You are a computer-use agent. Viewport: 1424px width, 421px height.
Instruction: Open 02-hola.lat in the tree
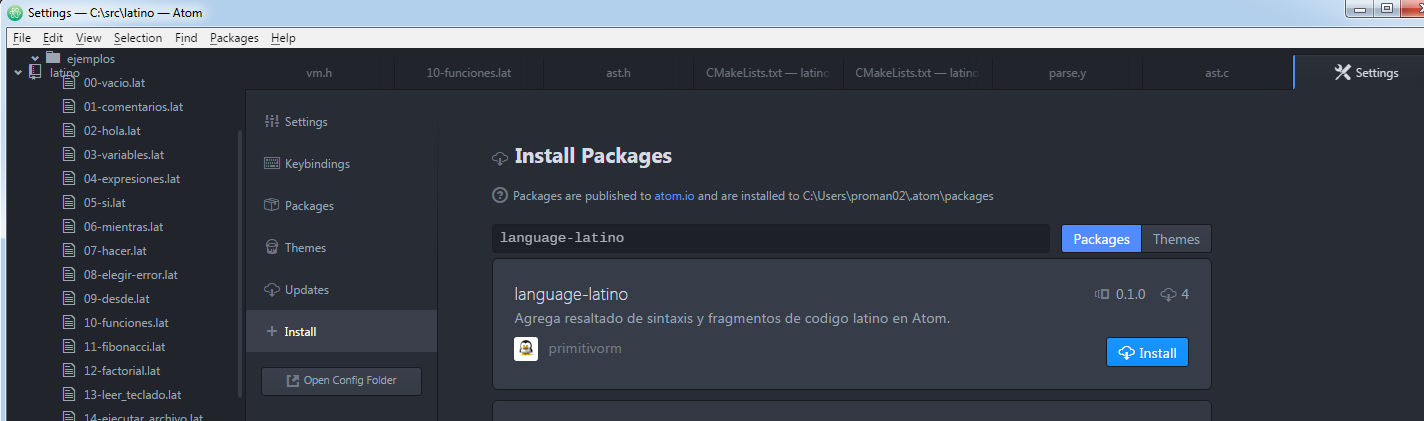tap(112, 131)
